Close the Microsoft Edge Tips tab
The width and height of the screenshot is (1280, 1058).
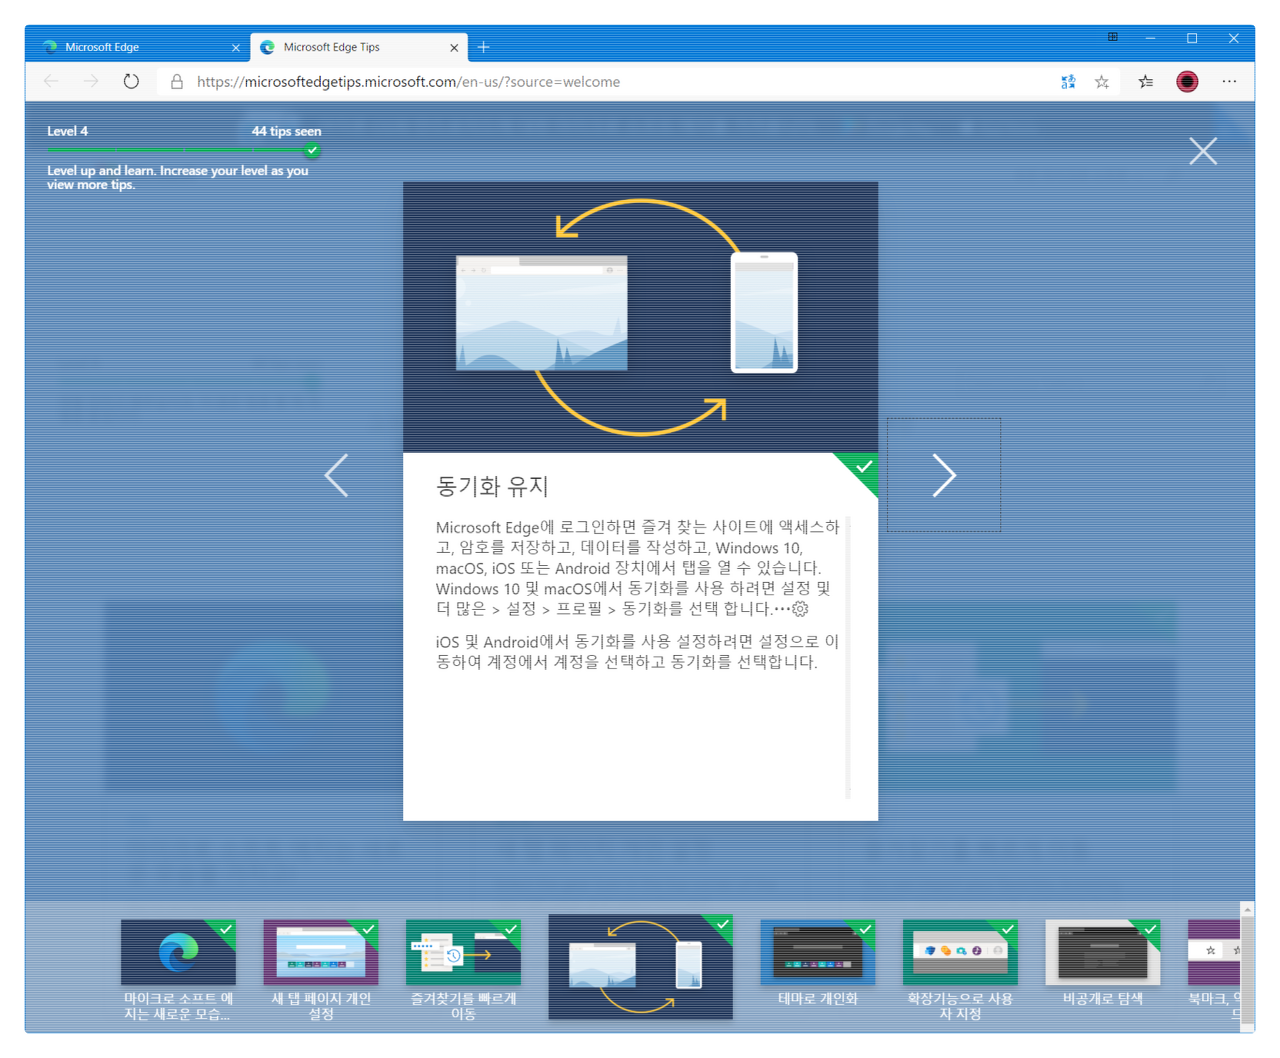(454, 47)
